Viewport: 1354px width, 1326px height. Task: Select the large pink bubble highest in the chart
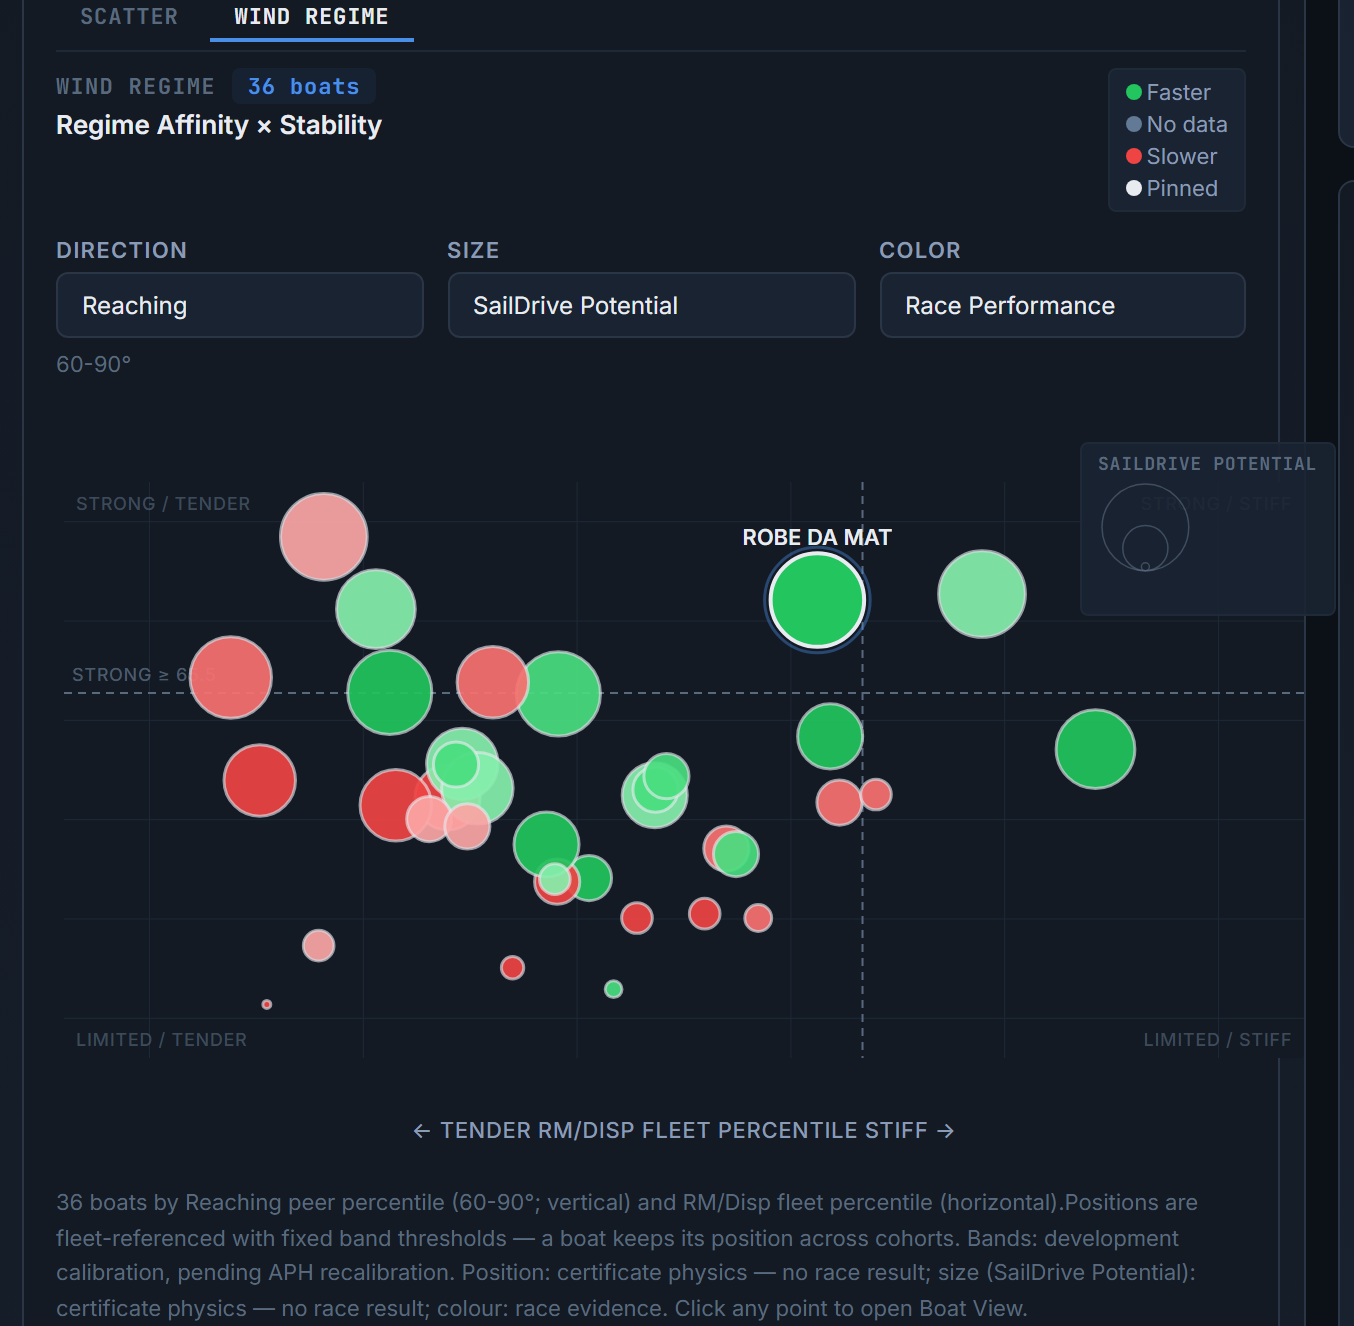(324, 537)
